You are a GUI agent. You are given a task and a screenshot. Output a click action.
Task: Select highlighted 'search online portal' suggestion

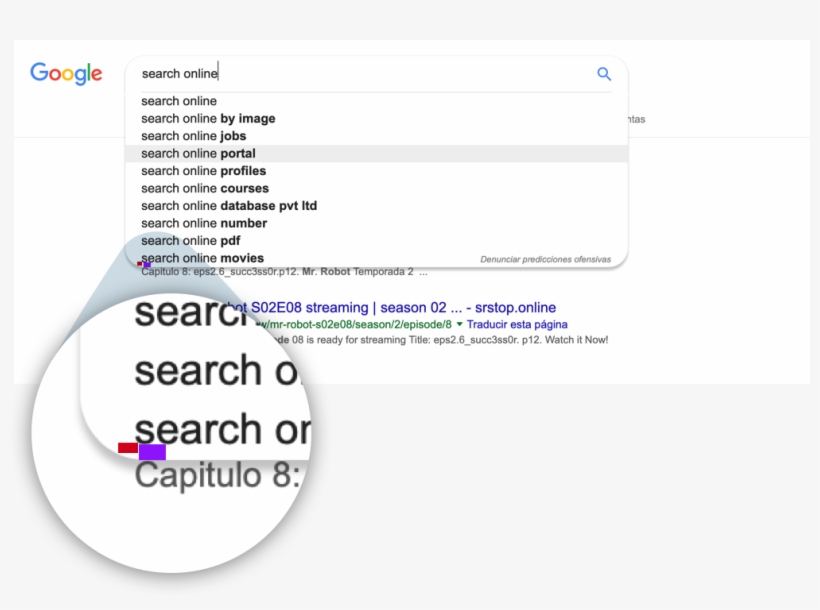point(199,154)
